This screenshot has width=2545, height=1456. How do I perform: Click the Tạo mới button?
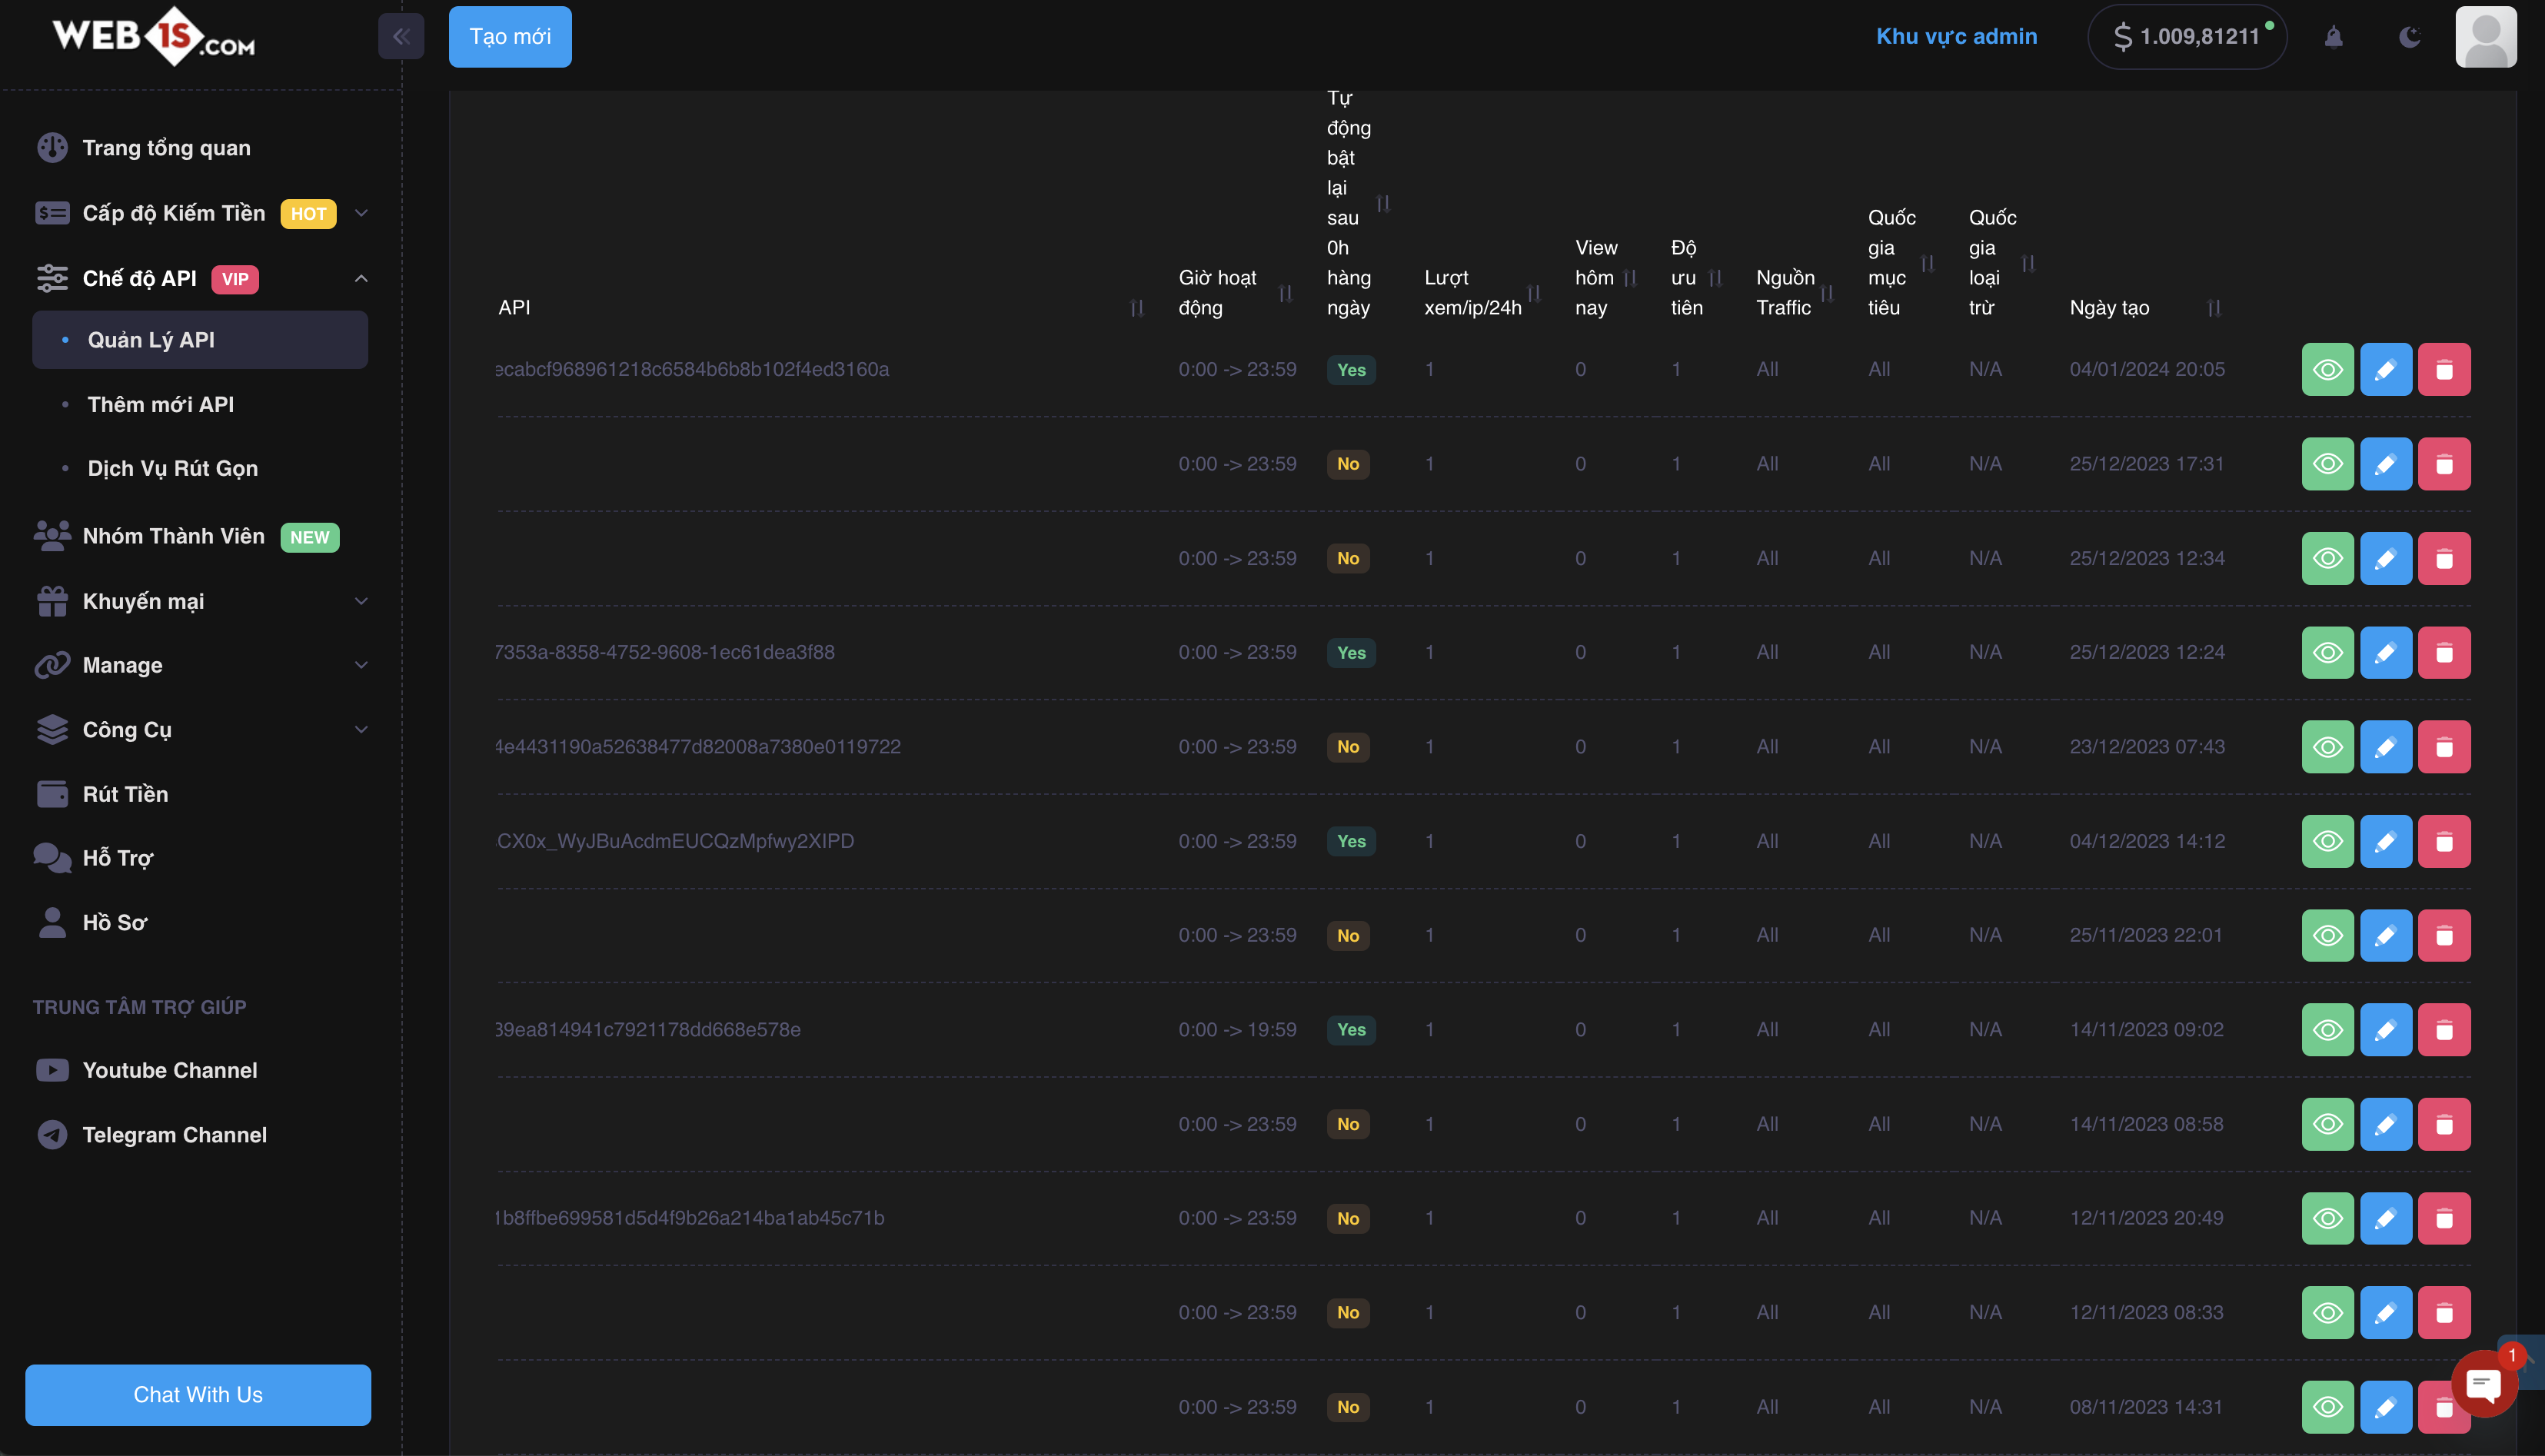510,37
